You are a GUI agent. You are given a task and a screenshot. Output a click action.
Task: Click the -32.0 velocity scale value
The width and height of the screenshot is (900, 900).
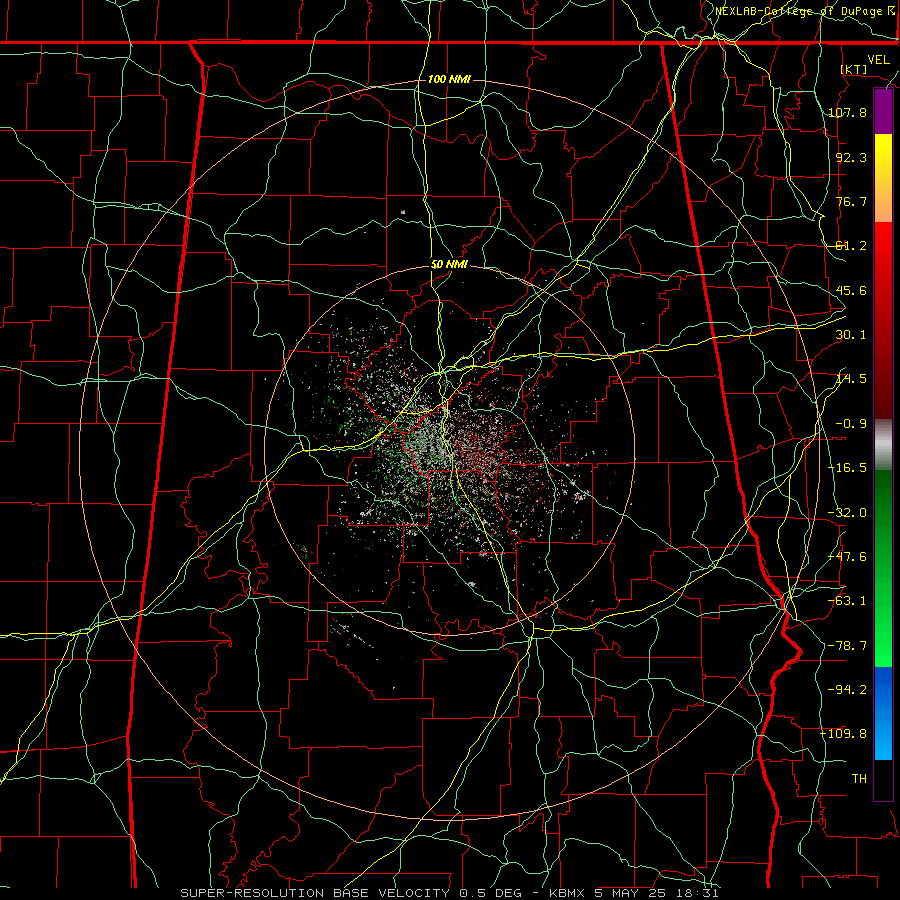[x=847, y=513]
